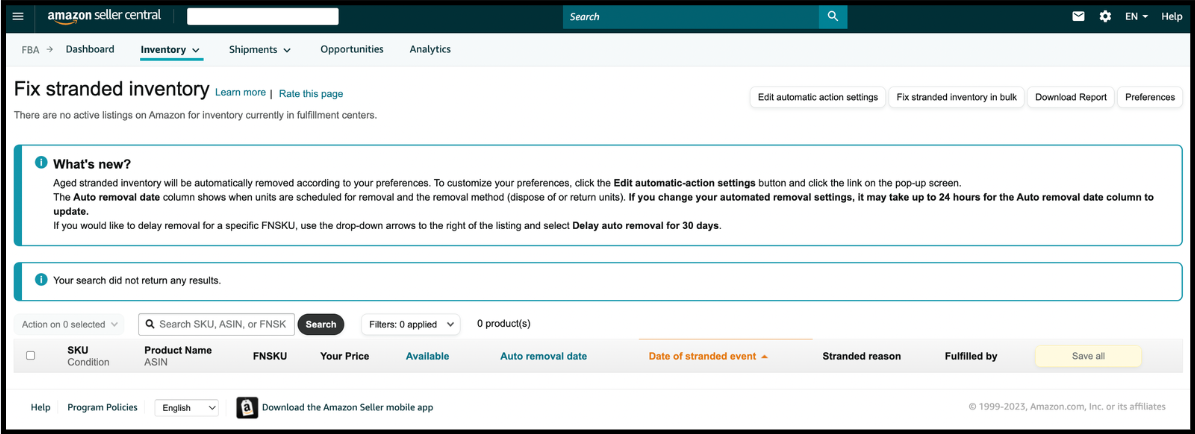Click the Download Report button
This screenshot has height=434, width=1195.
(x=1071, y=97)
